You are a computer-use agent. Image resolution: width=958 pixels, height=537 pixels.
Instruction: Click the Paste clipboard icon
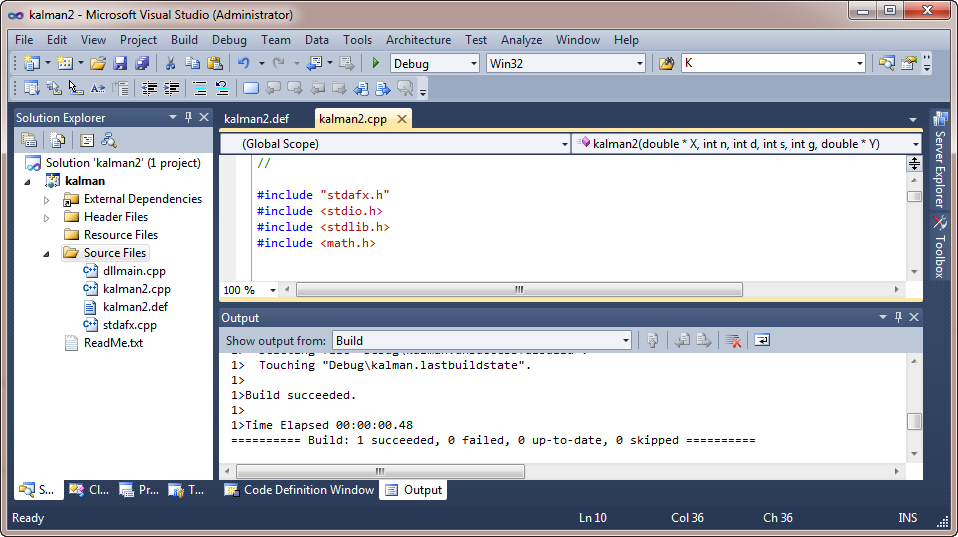click(214, 63)
